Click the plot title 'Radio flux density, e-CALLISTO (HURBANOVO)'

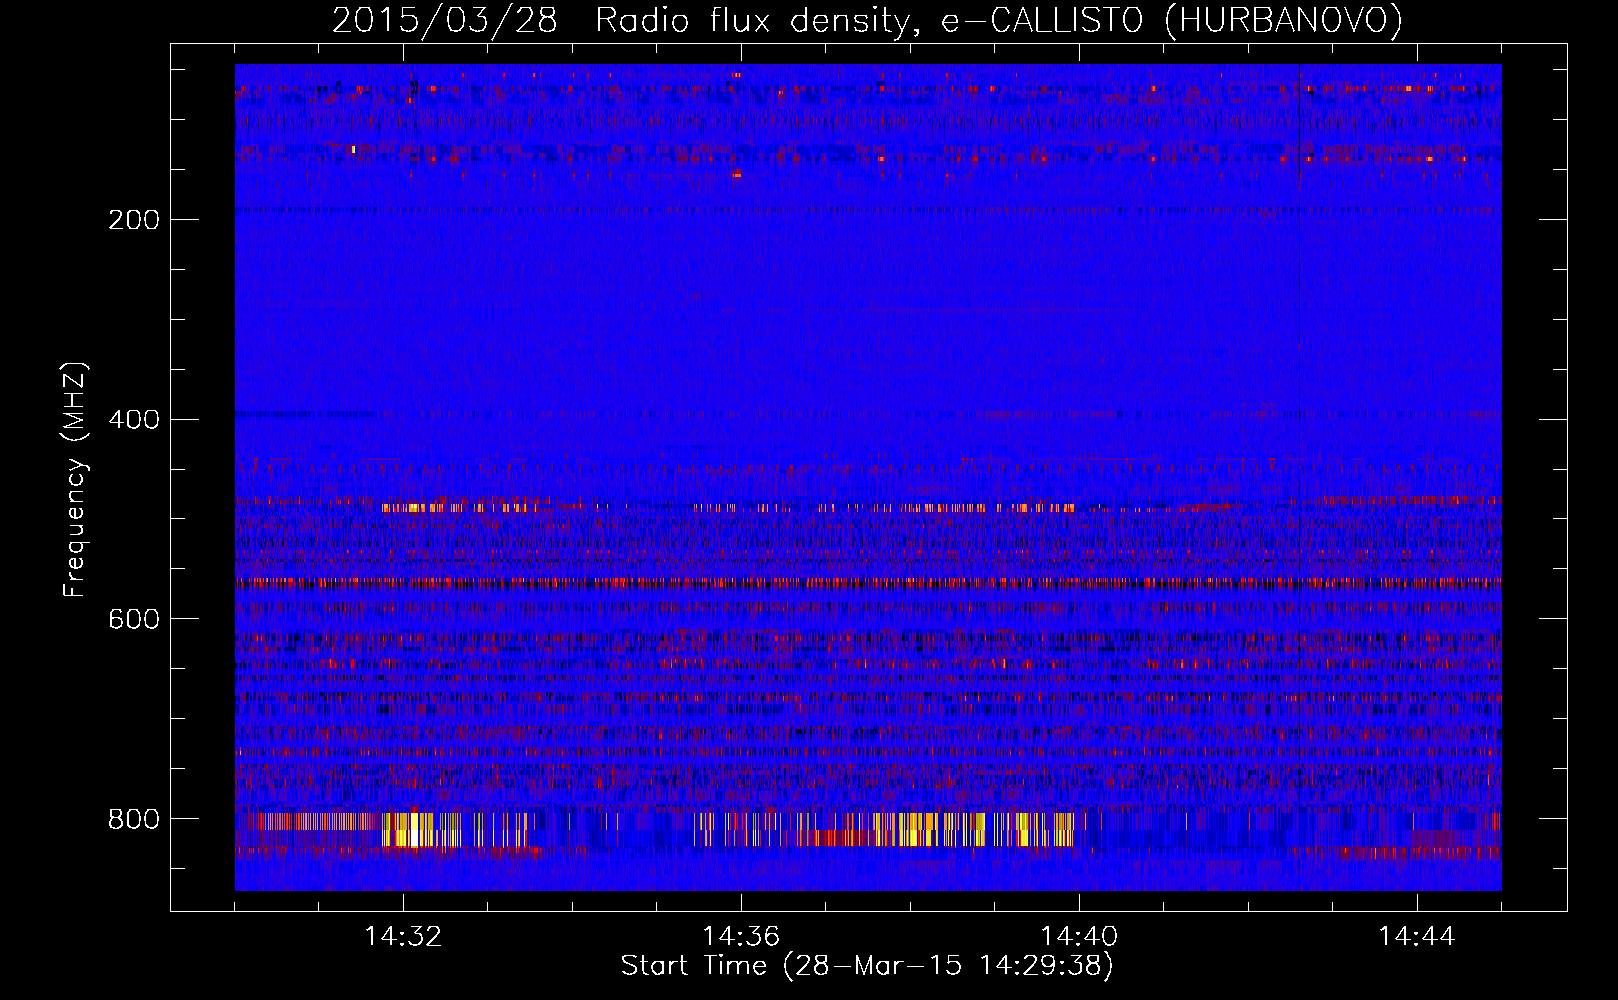(999, 21)
